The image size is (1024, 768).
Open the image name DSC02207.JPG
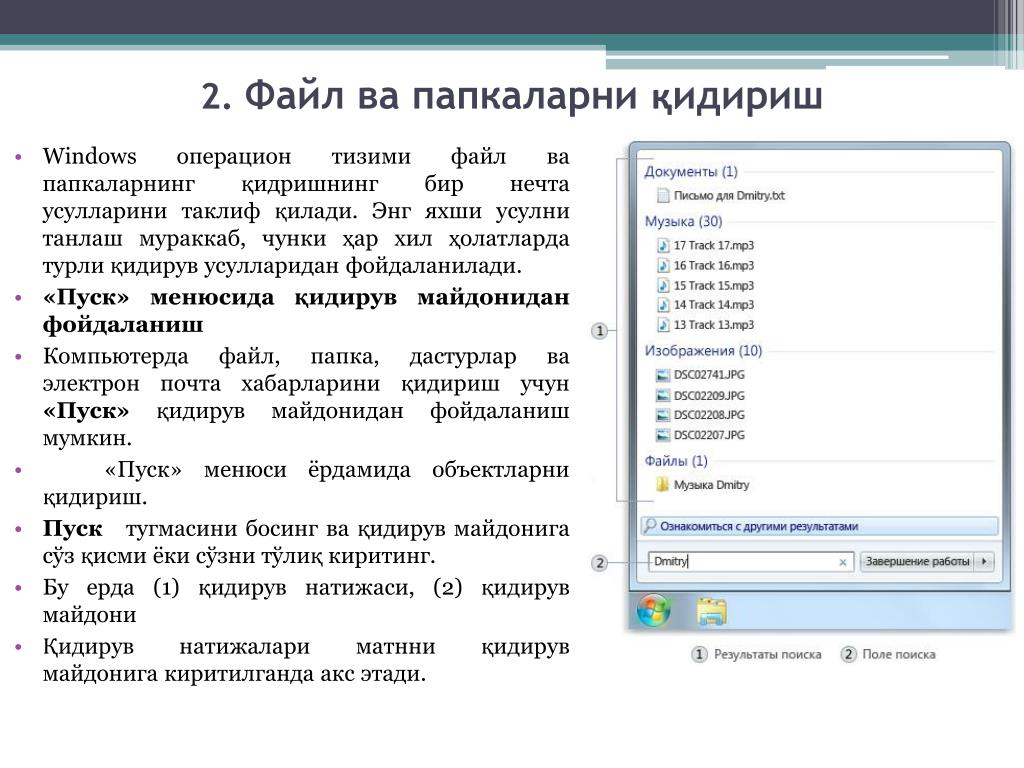pos(709,435)
